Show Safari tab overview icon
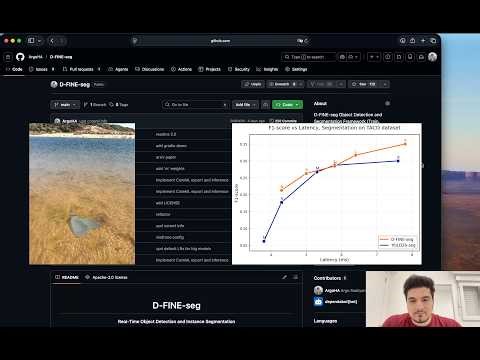This screenshot has height=360, width=480. click(x=433, y=41)
